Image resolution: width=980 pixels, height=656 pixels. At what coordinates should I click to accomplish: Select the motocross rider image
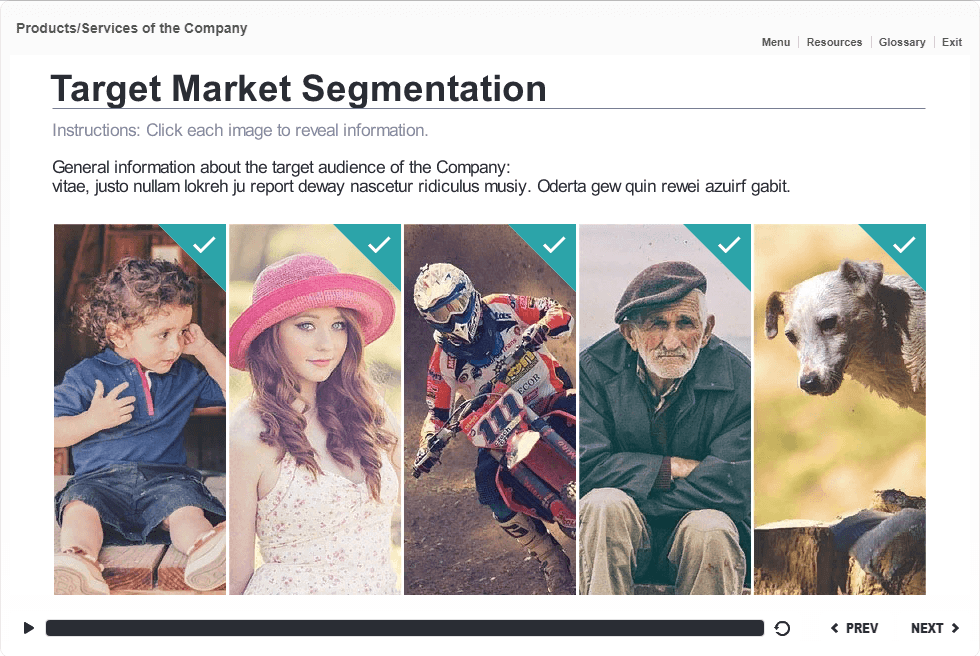[490, 420]
